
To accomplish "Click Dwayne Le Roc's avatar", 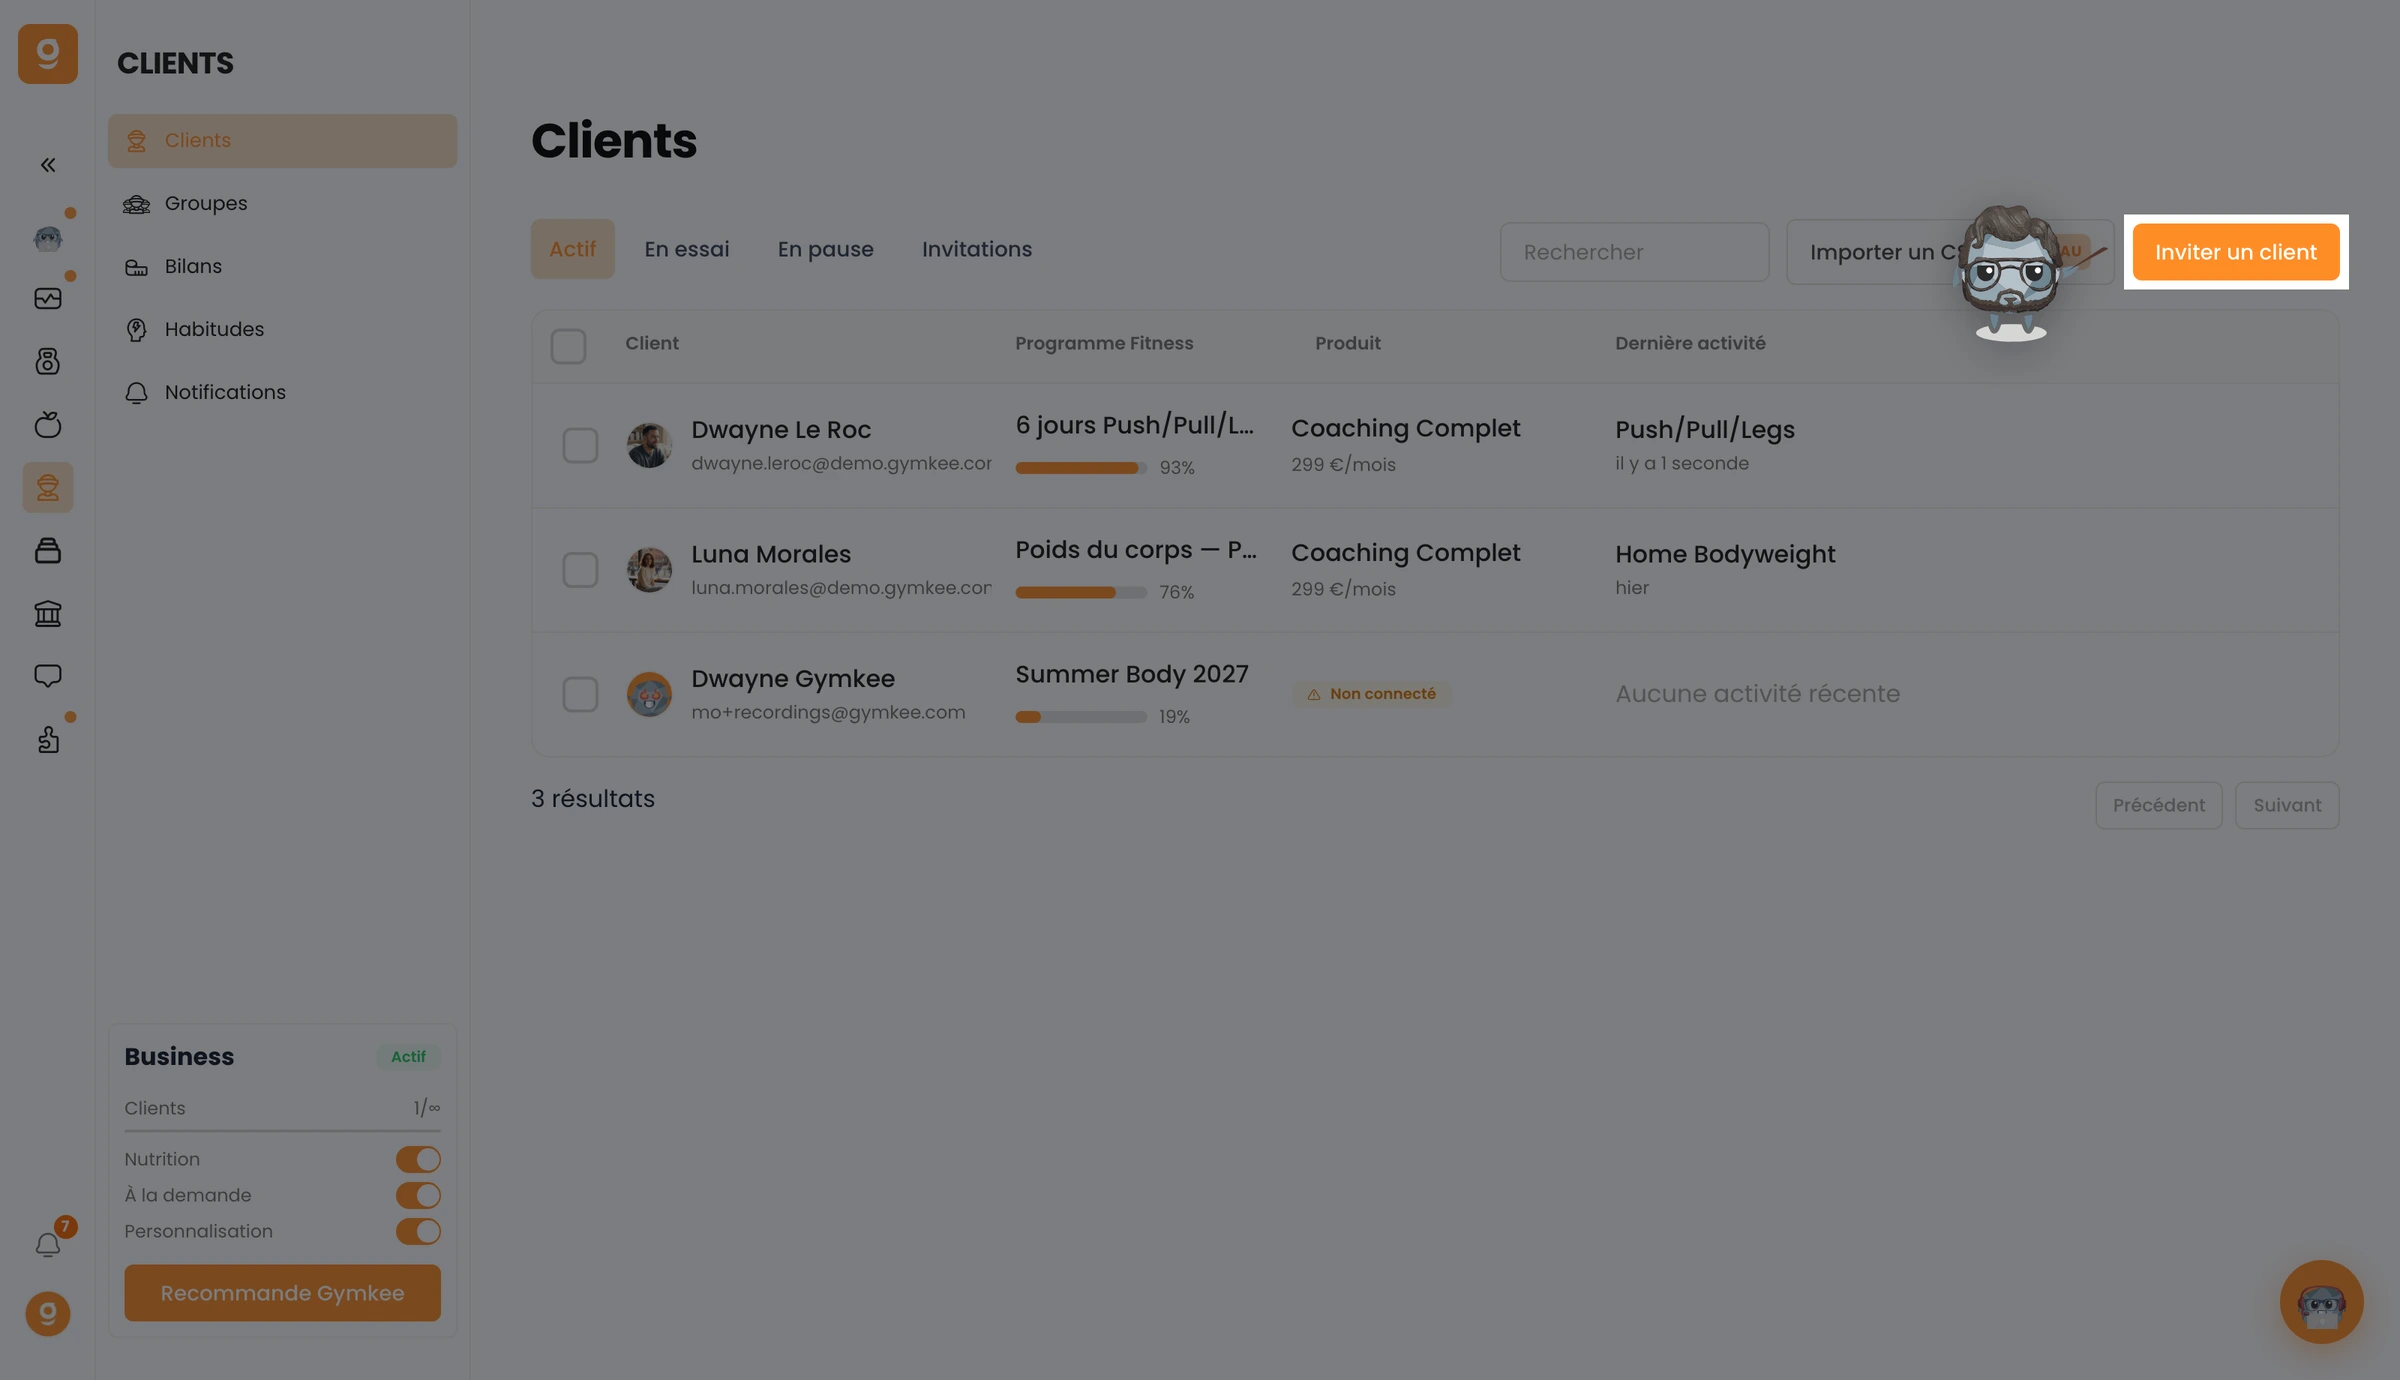I will pyautogui.click(x=649, y=446).
